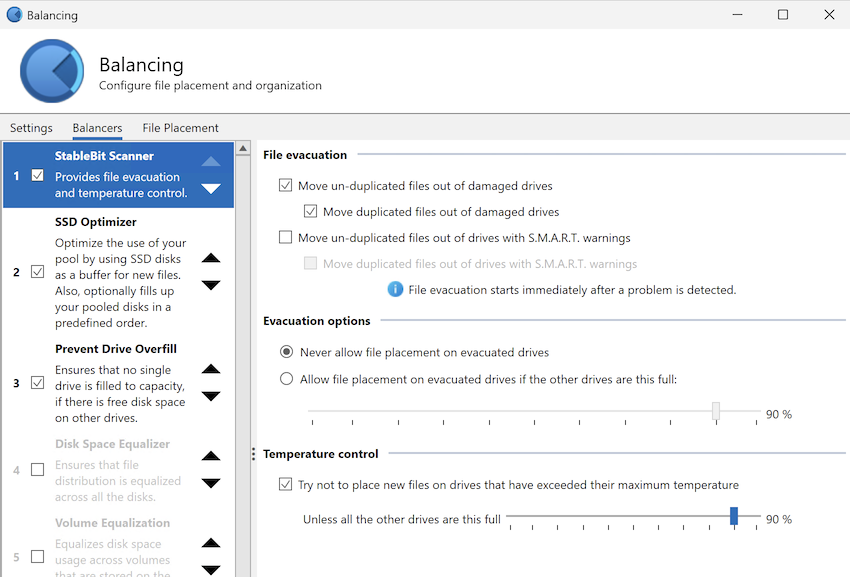
Task: Click the temperature control fullness slider thumb
Action: click(734, 516)
